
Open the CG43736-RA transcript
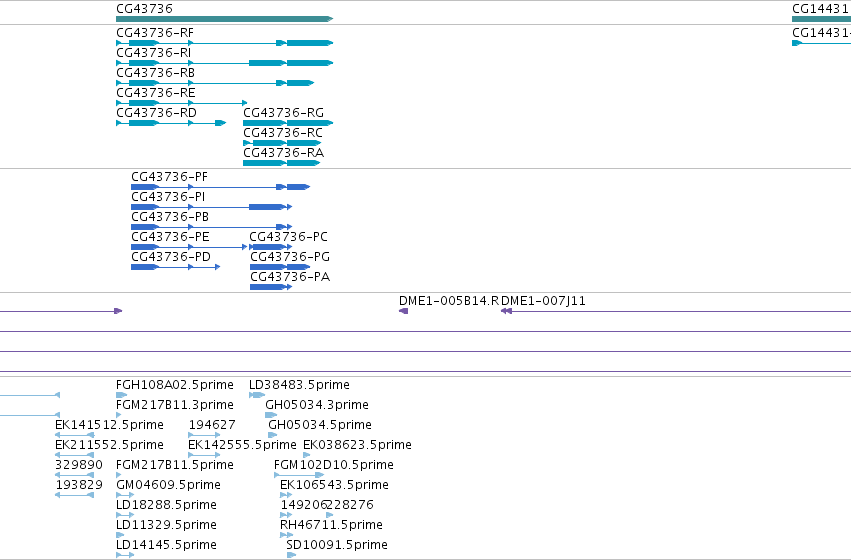click(x=283, y=154)
